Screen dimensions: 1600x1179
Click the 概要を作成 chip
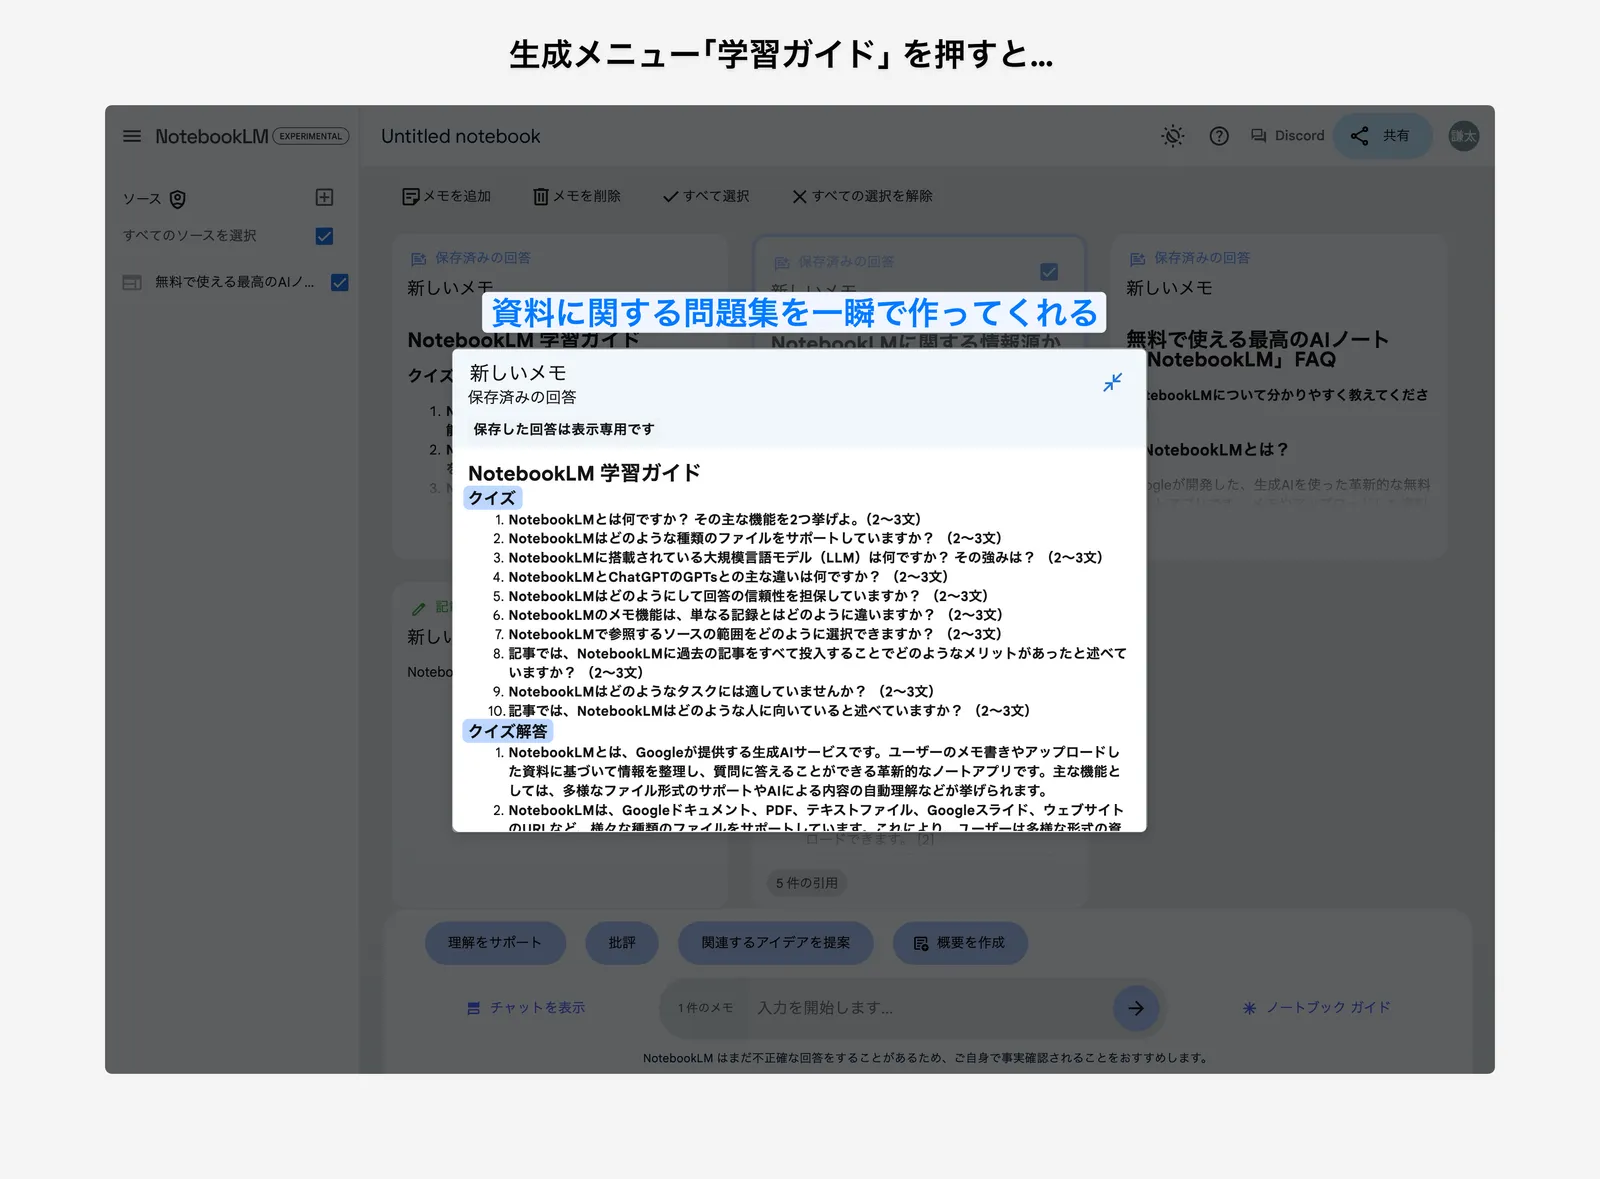(960, 943)
